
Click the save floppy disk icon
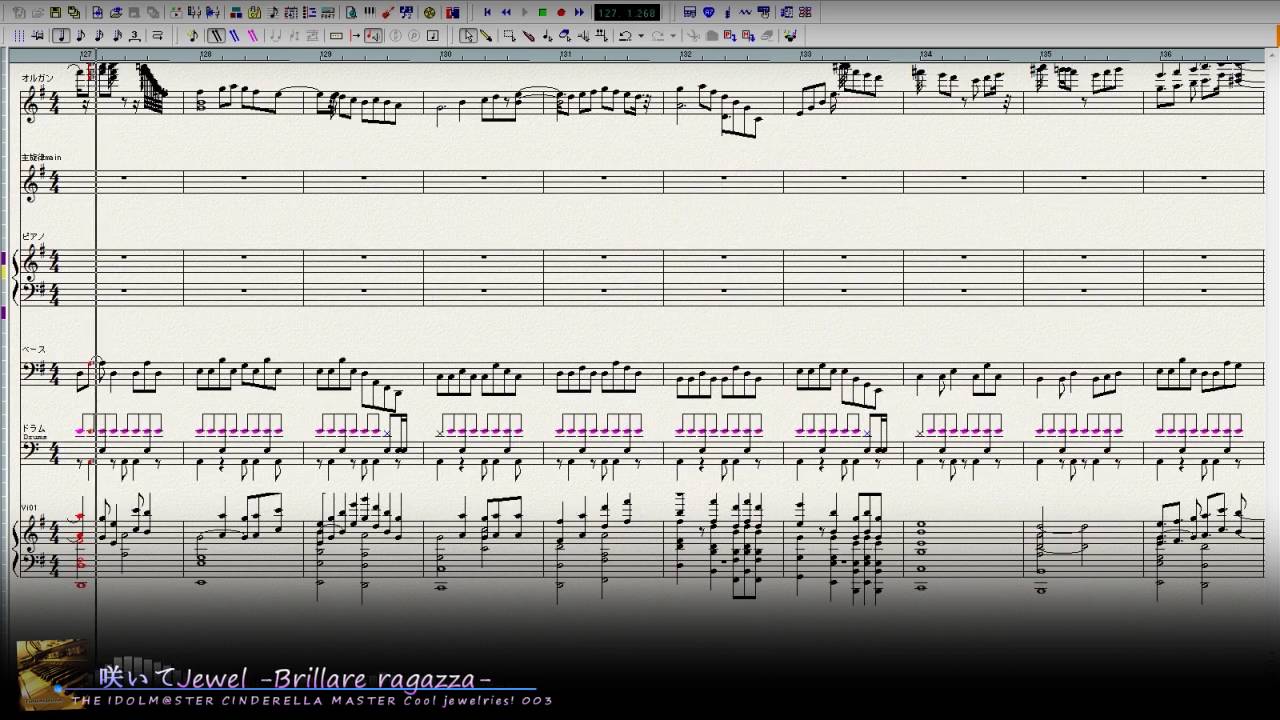pyautogui.click(x=55, y=13)
